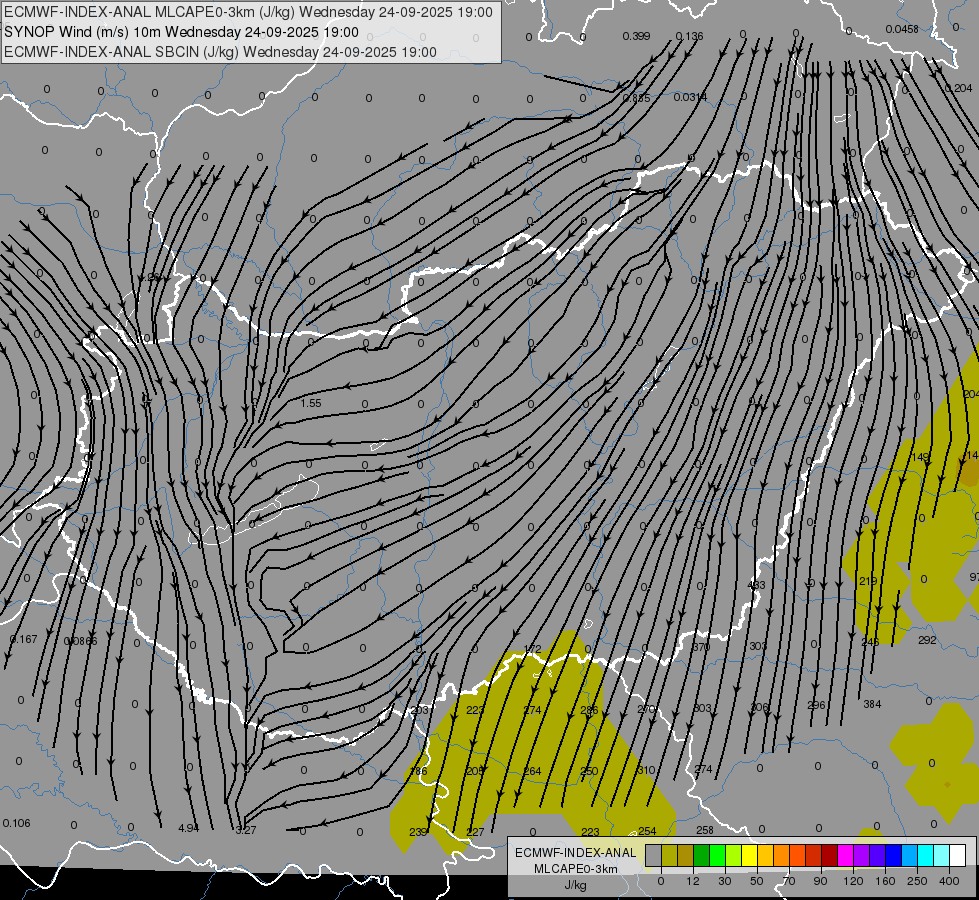Click the legend tick value 12
Viewport: 979px width, 900px height.
[x=692, y=881]
